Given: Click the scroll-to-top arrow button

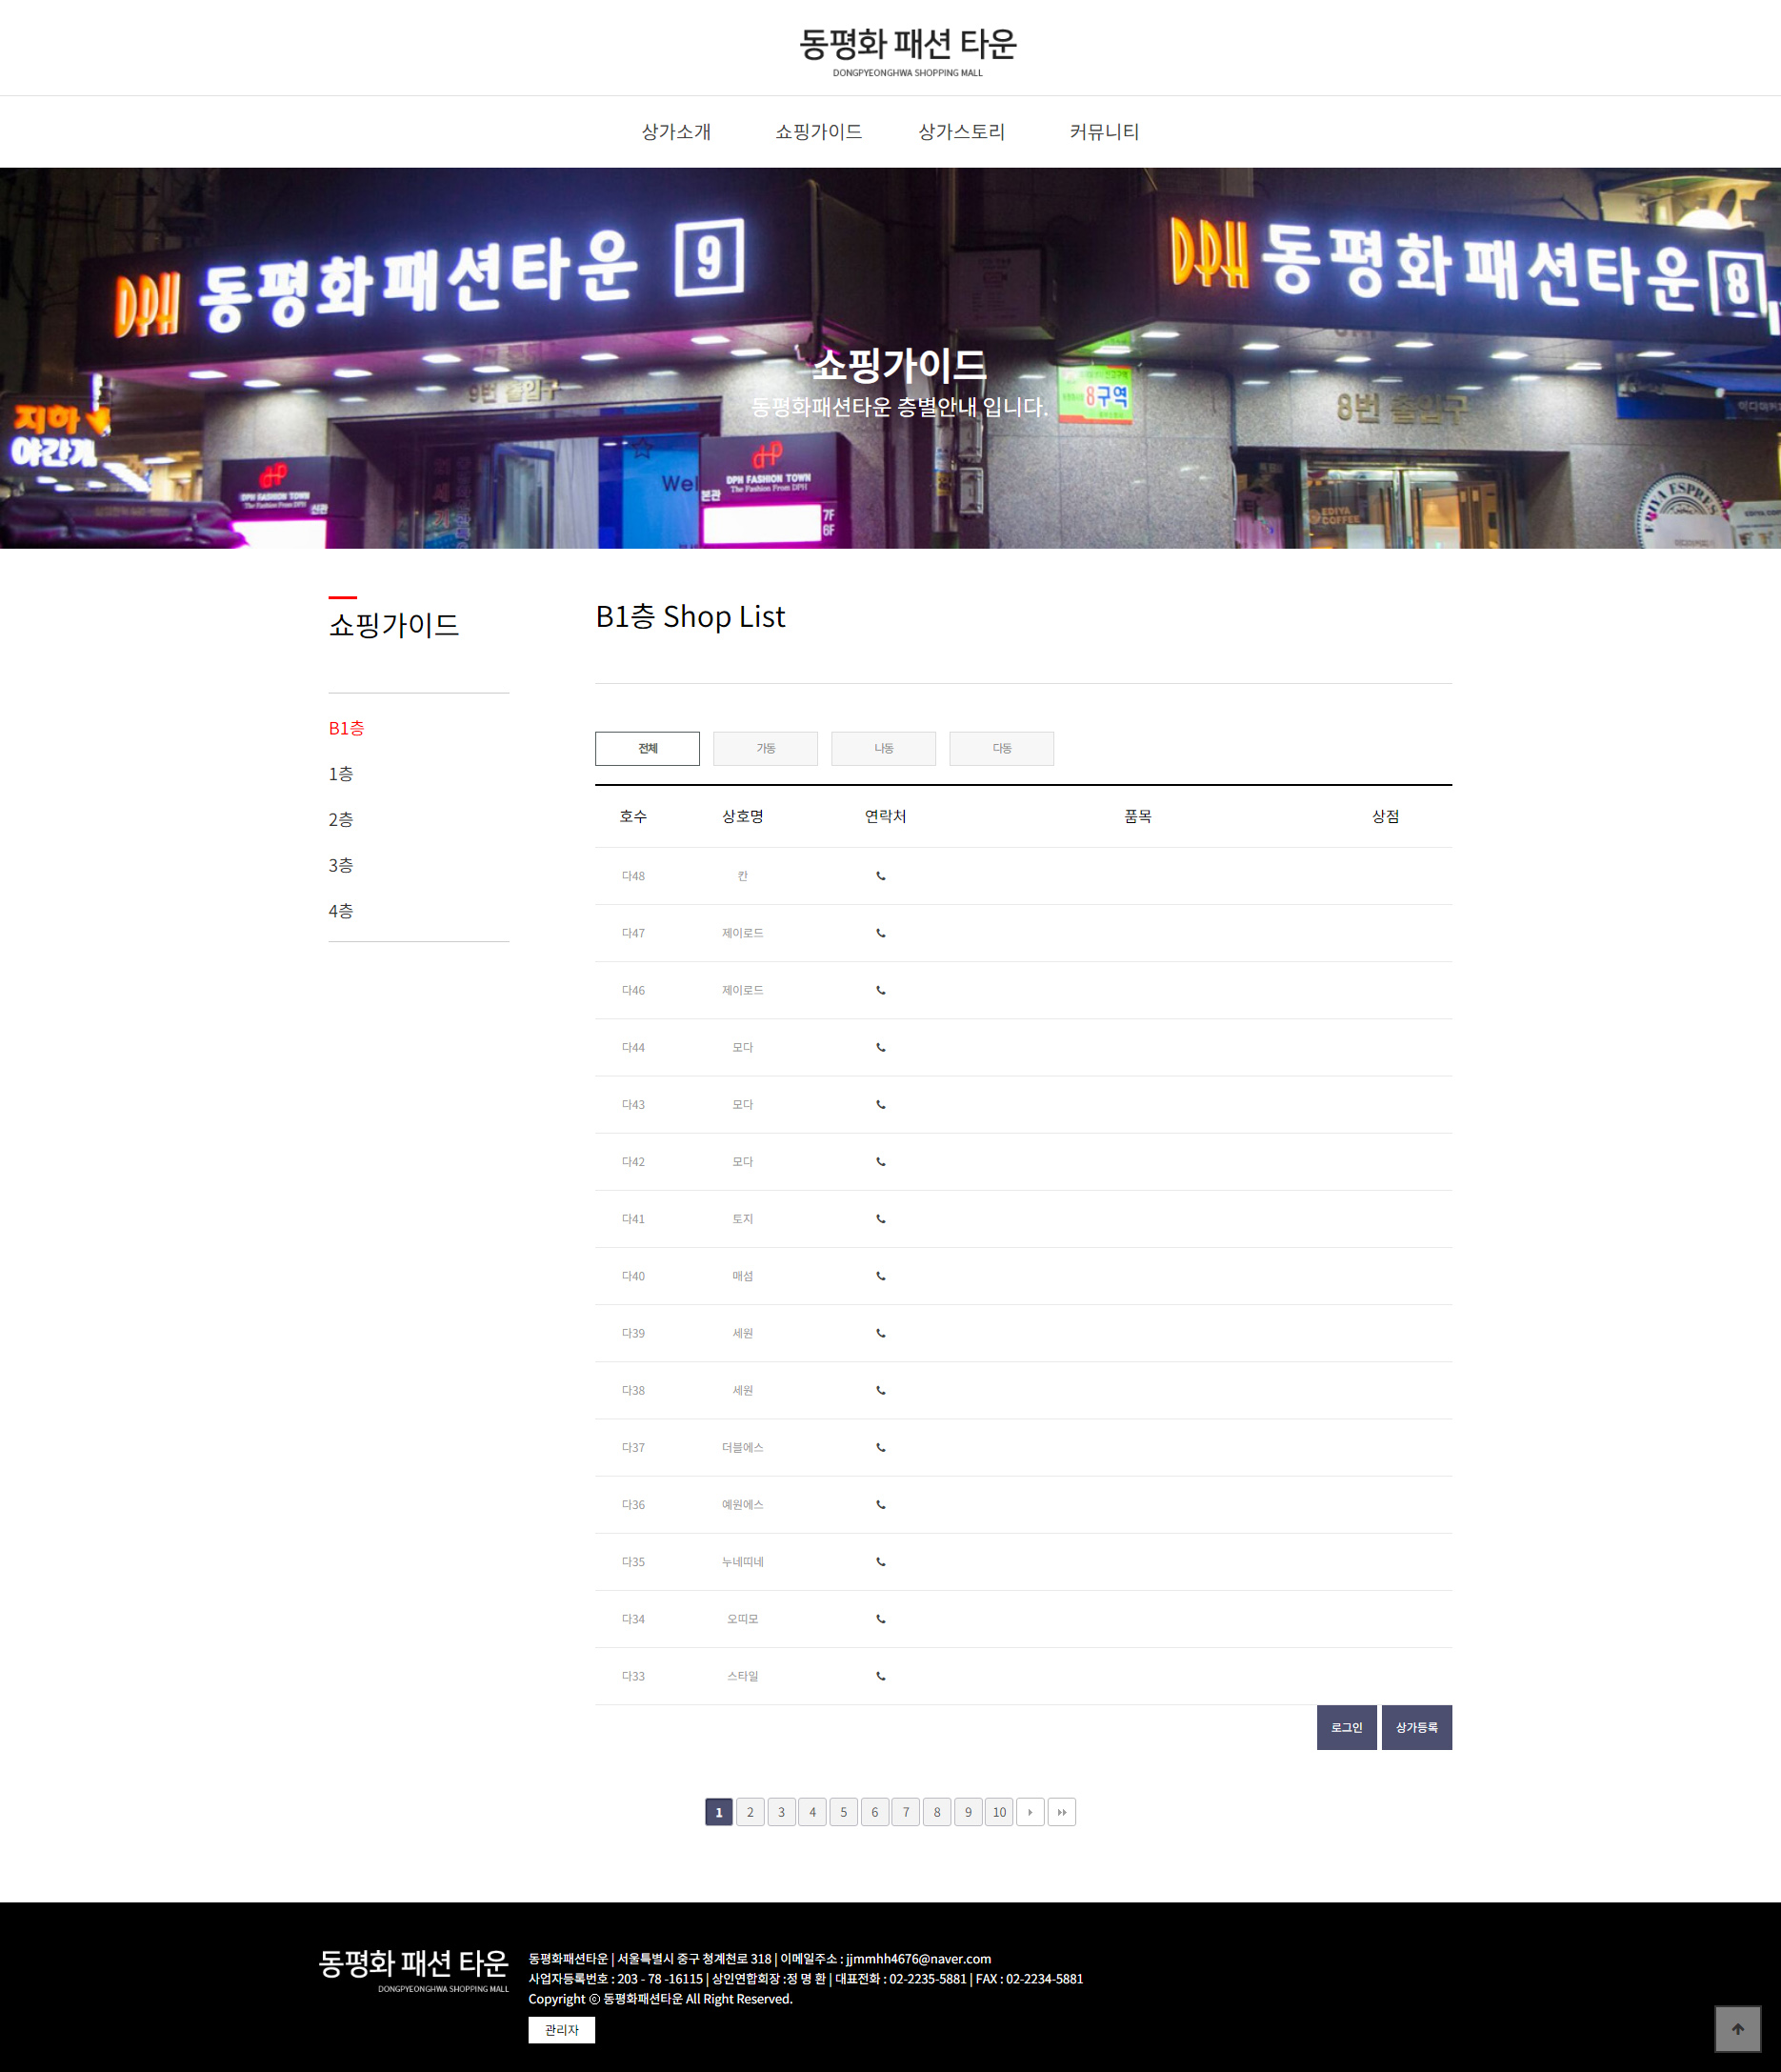Looking at the screenshot, I should 1737,2029.
